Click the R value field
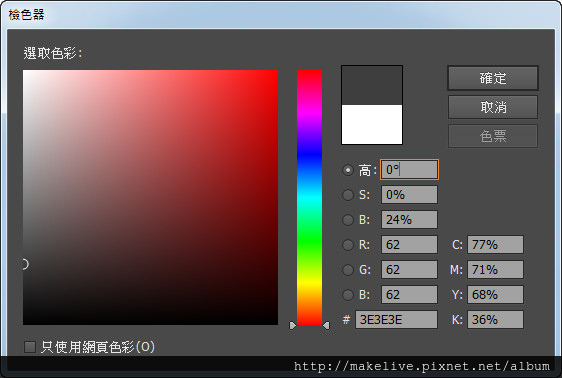Viewport: 562px width, 378px height. 409,244
